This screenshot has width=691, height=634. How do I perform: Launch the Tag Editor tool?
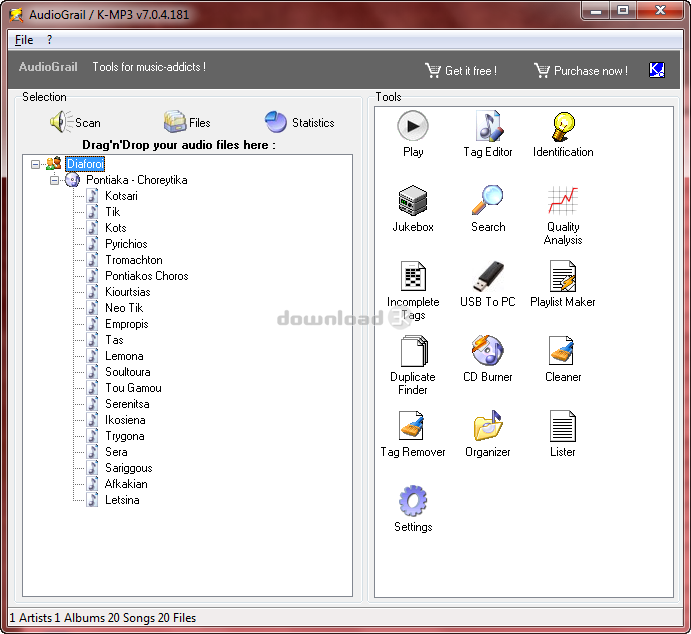pos(488,134)
